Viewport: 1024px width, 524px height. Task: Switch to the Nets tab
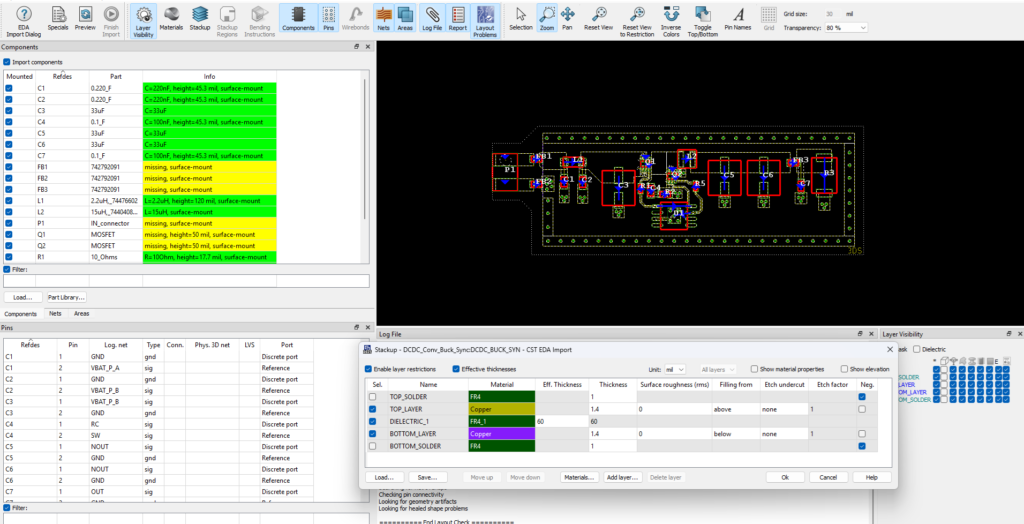pos(56,313)
